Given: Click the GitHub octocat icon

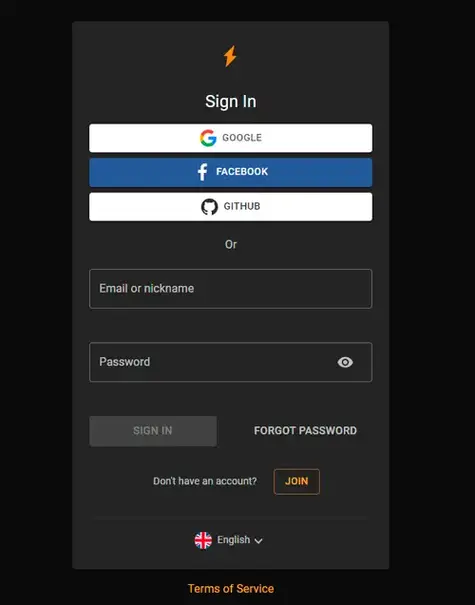Looking at the screenshot, I should (210, 206).
